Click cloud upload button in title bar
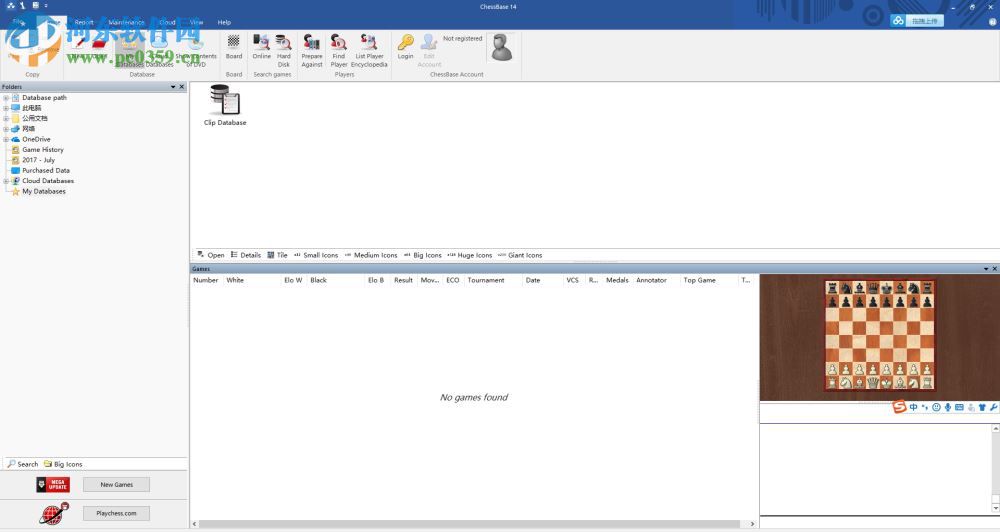The height and width of the screenshot is (532, 1000). point(916,21)
